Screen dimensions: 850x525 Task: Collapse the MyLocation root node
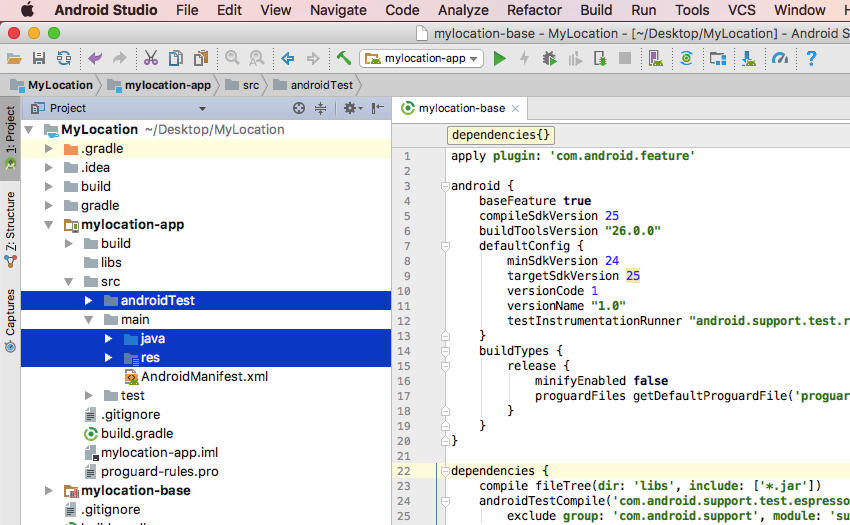point(29,130)
